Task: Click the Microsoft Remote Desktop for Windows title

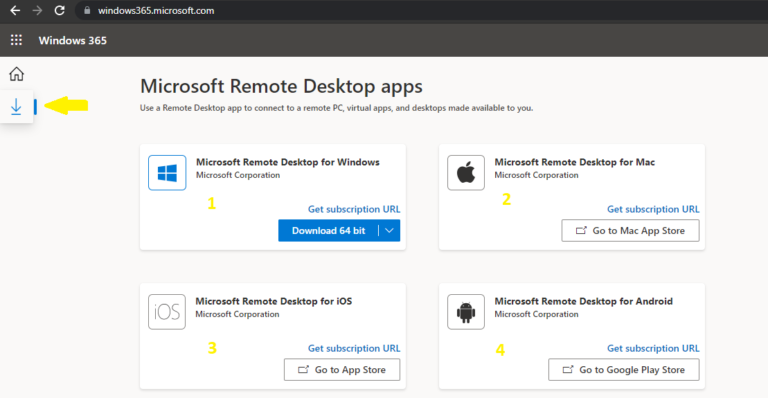Action: coord(288,162)
